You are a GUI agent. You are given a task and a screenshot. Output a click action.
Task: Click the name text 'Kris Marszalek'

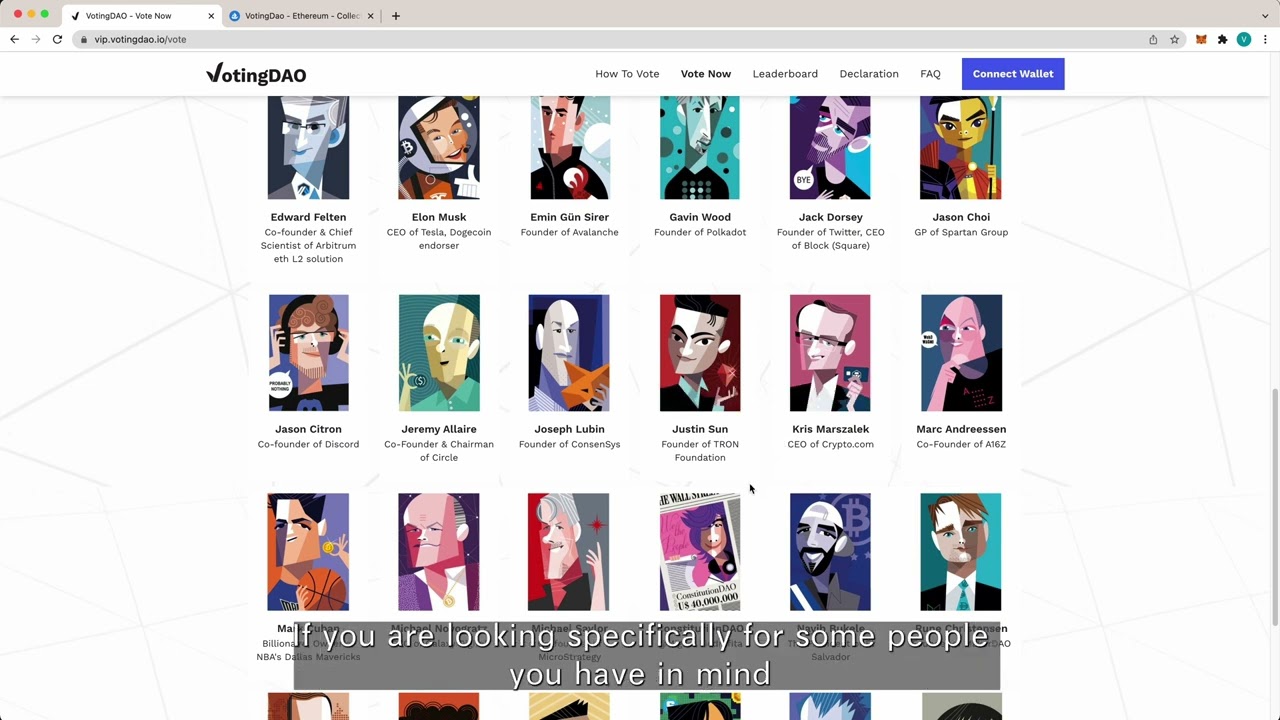[x=830, y=429]
